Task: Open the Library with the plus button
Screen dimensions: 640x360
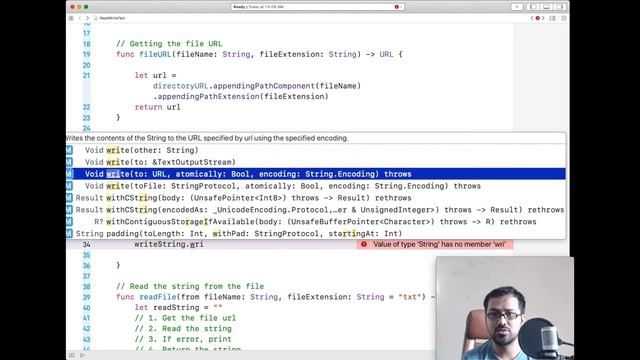Action: (517, 7)
